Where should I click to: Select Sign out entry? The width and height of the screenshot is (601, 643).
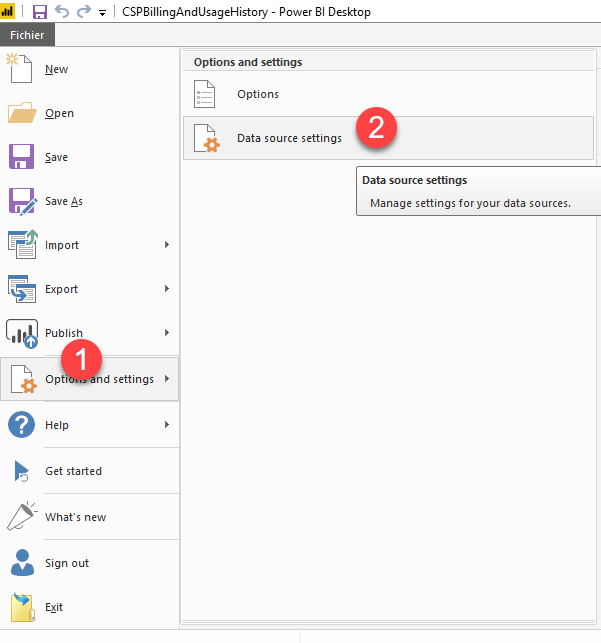point(67,563)
